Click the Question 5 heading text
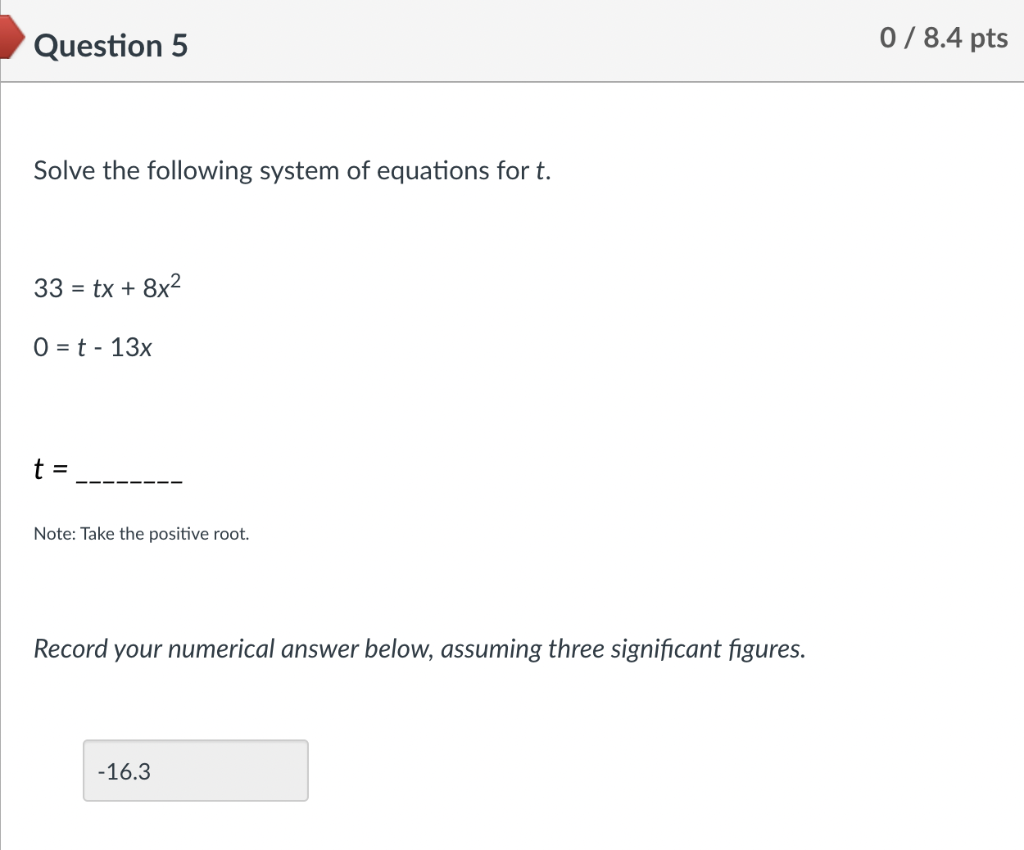1024x850 pixels. click(x=111, y=45)
